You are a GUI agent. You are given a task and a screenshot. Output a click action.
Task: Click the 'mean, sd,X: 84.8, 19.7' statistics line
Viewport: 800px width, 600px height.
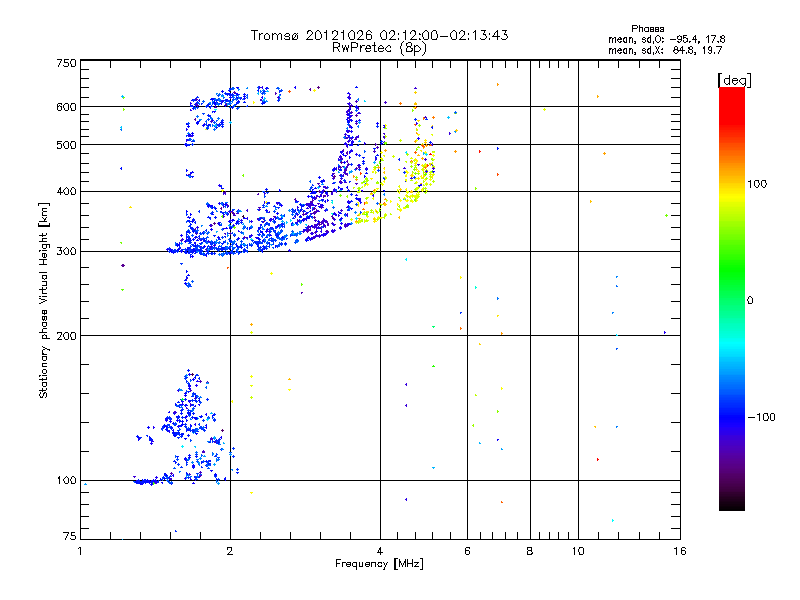click(665, 50)
